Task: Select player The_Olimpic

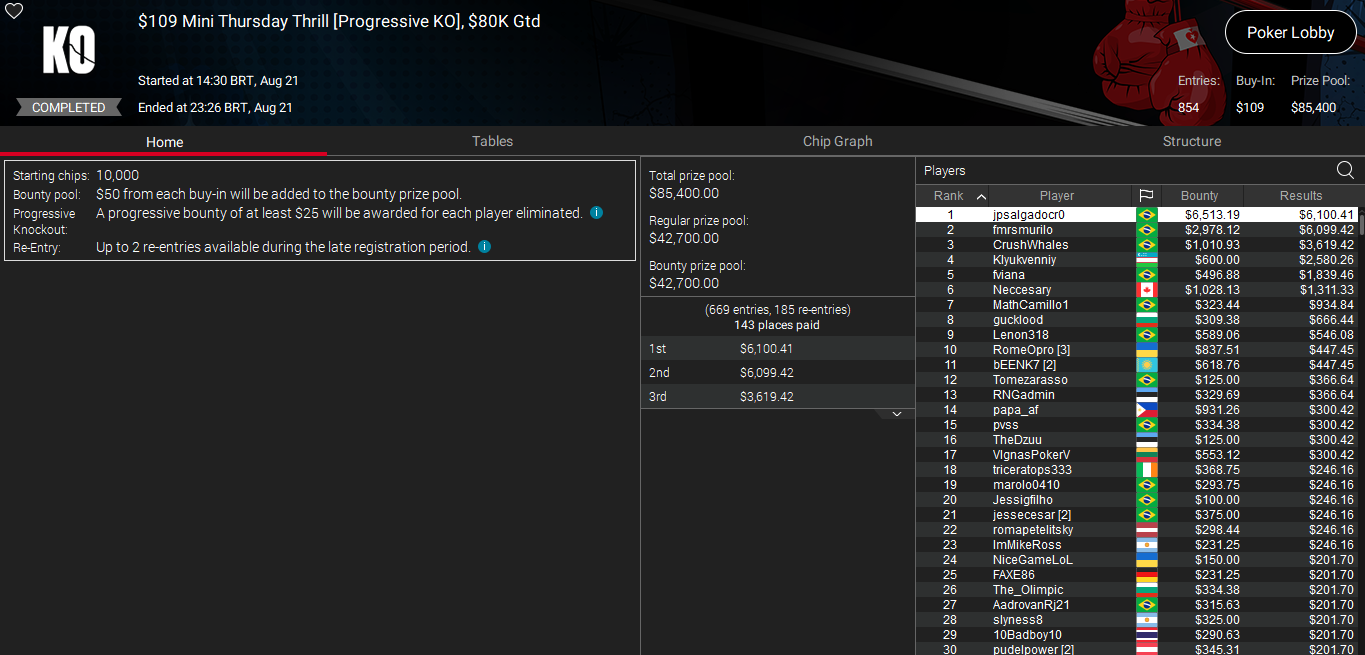Action: tap(1136, 590)
